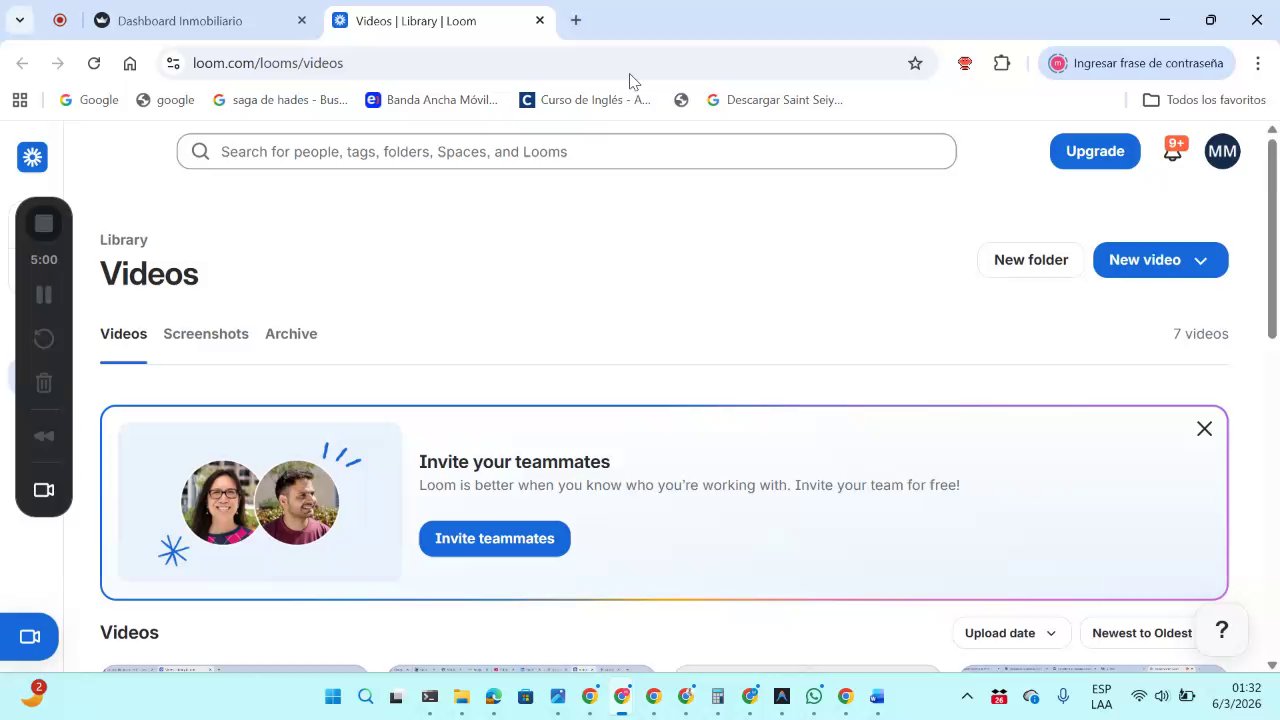Open WhatsApp from the taskbar
The height and width of the screenshot is (720, 1280).
[x=813, y=697]
